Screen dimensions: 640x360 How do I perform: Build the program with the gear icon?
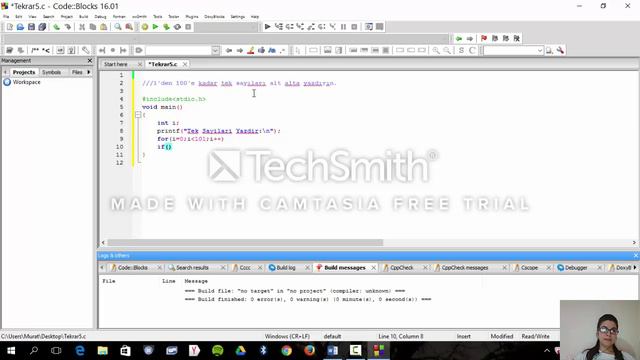pos(144,27)
